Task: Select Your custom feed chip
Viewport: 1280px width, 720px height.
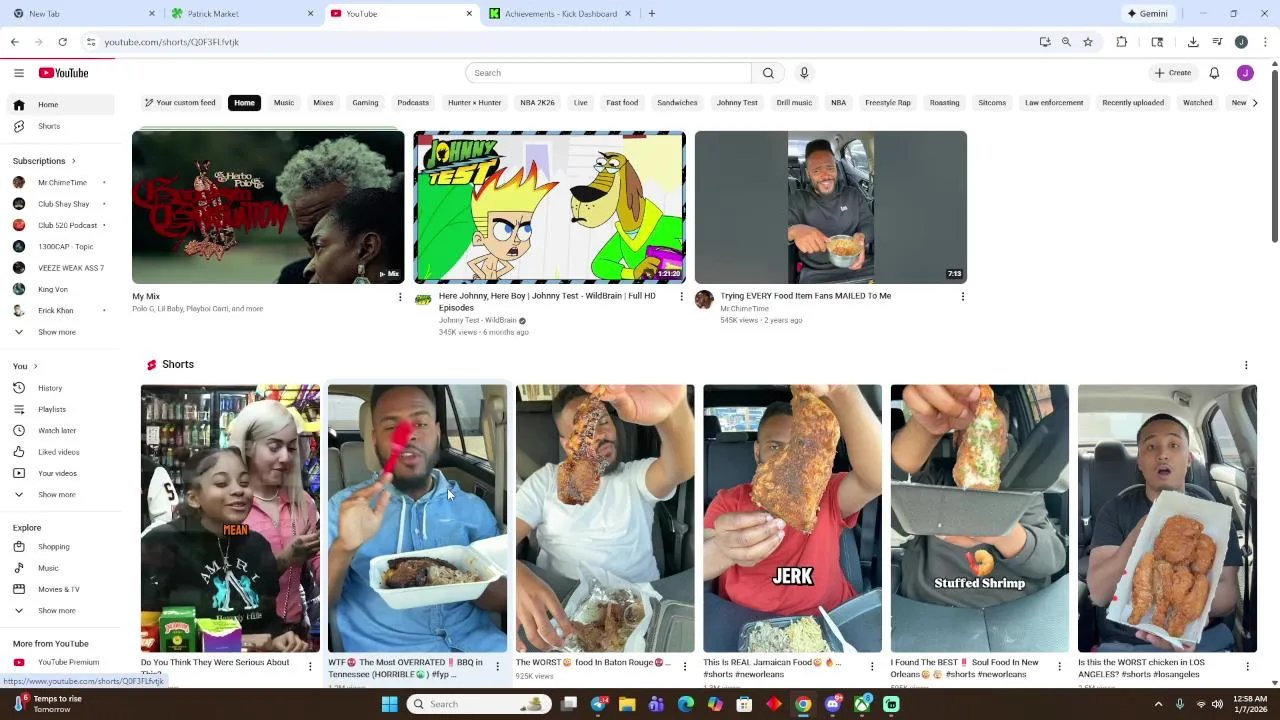Action: 180,103
